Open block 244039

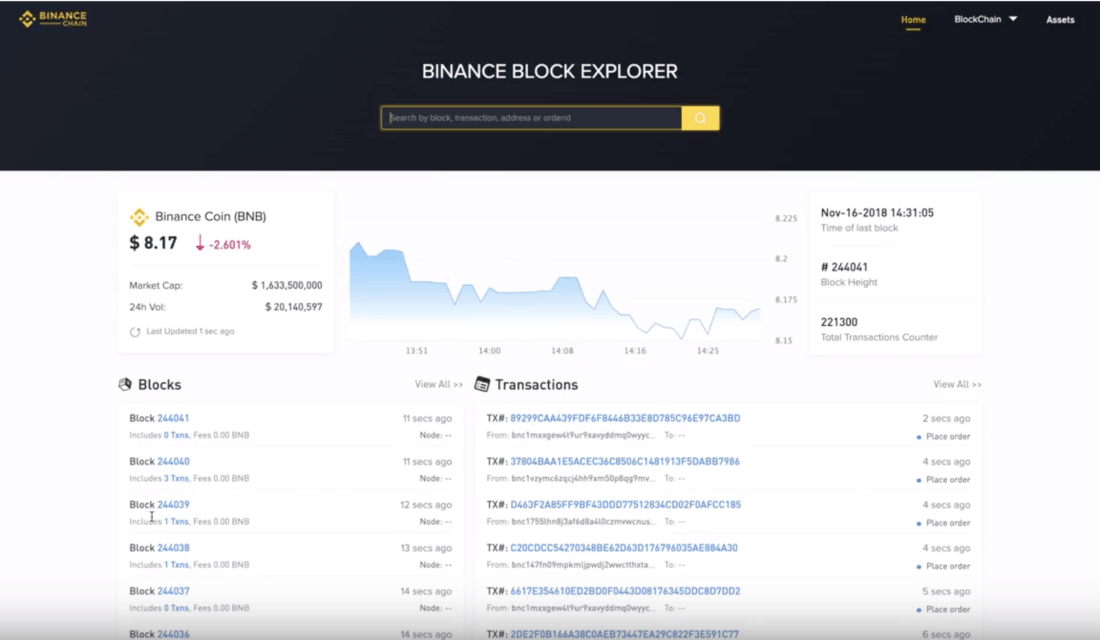173,505
